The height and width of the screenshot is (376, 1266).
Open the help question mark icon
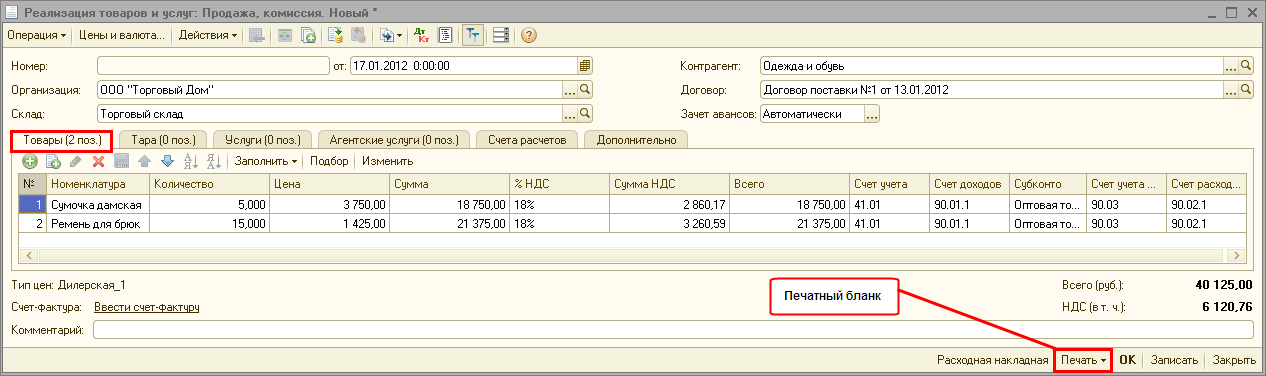tap(529, 35)
